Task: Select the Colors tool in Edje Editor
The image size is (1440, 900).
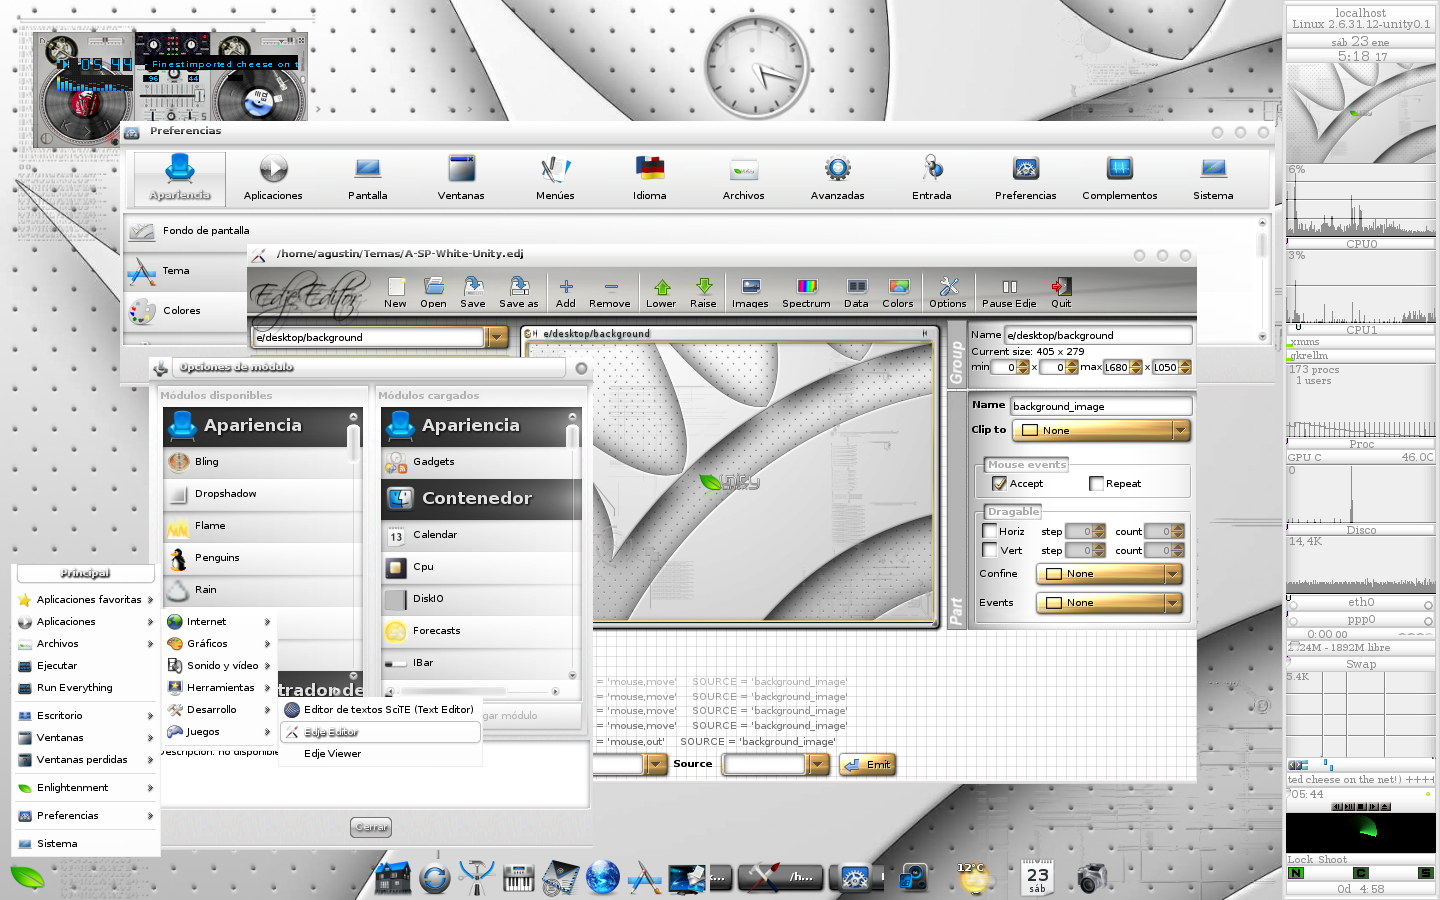Action: (x=897, y=292)
